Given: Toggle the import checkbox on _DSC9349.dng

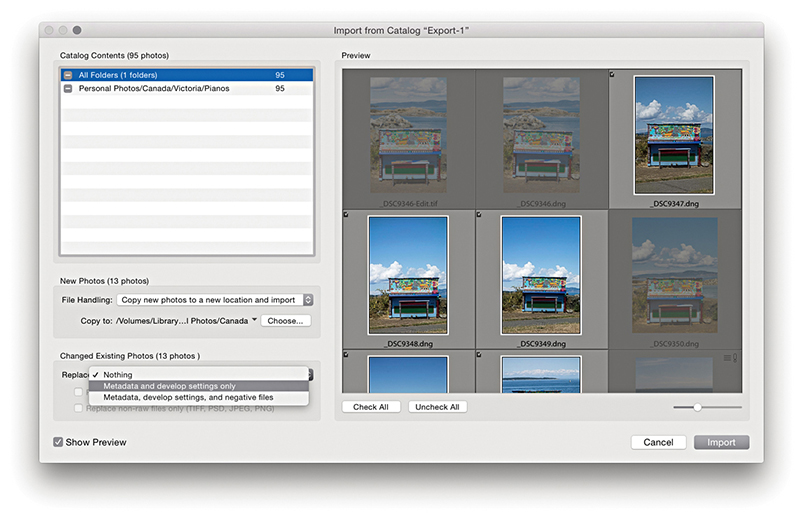Looking at the screenshot, I should [480, 215].
